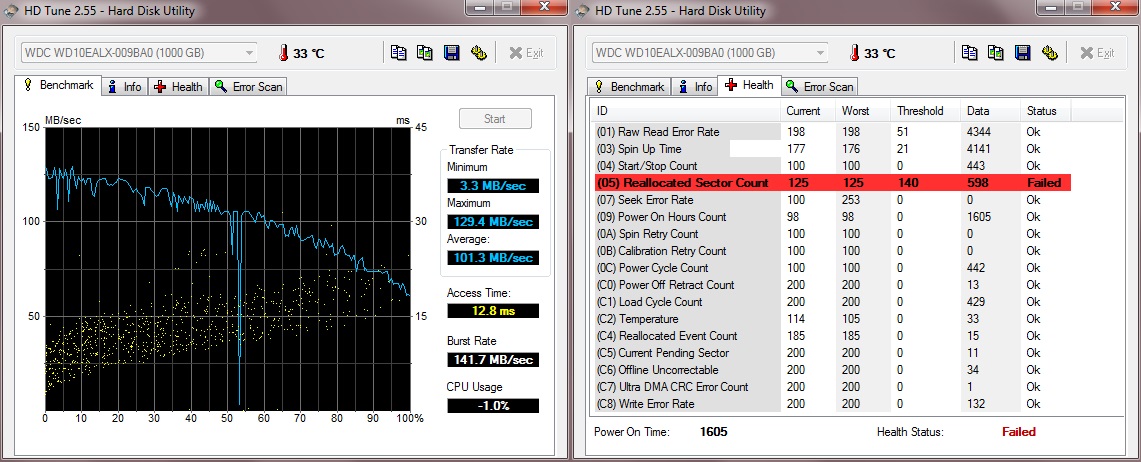
Task: Sort by Worst column header
Action: pyautogui.click(x=864, y=111)
